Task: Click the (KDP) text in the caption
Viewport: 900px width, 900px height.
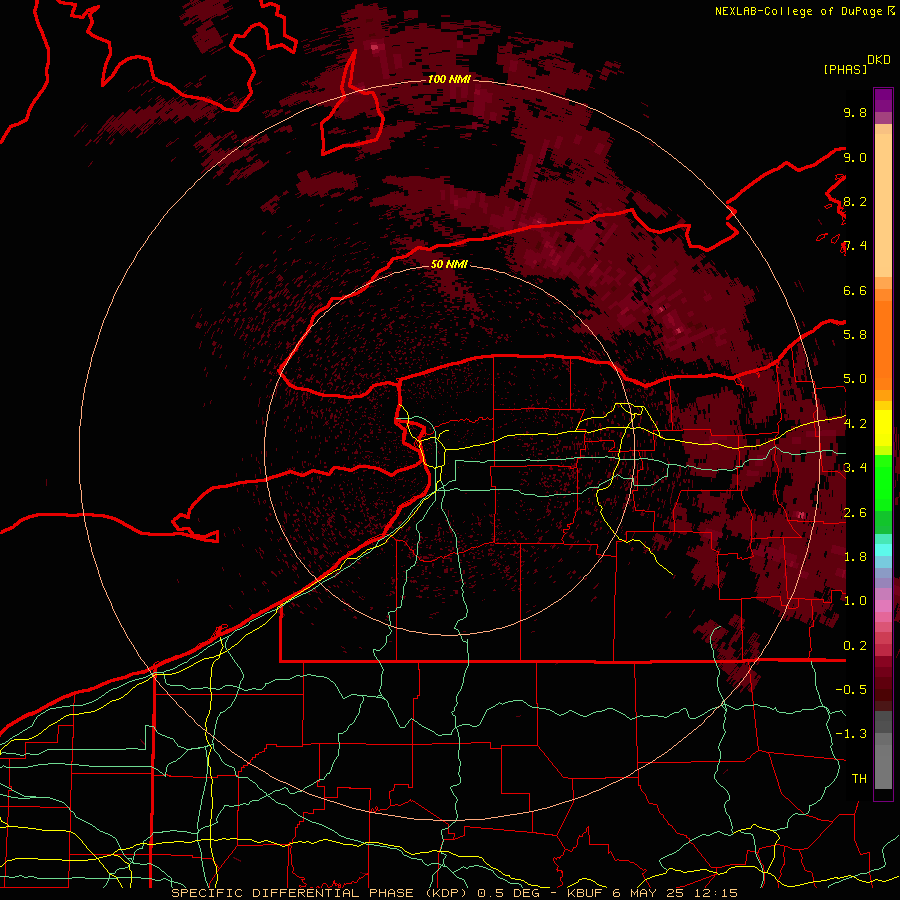Action: pos(445,893)
